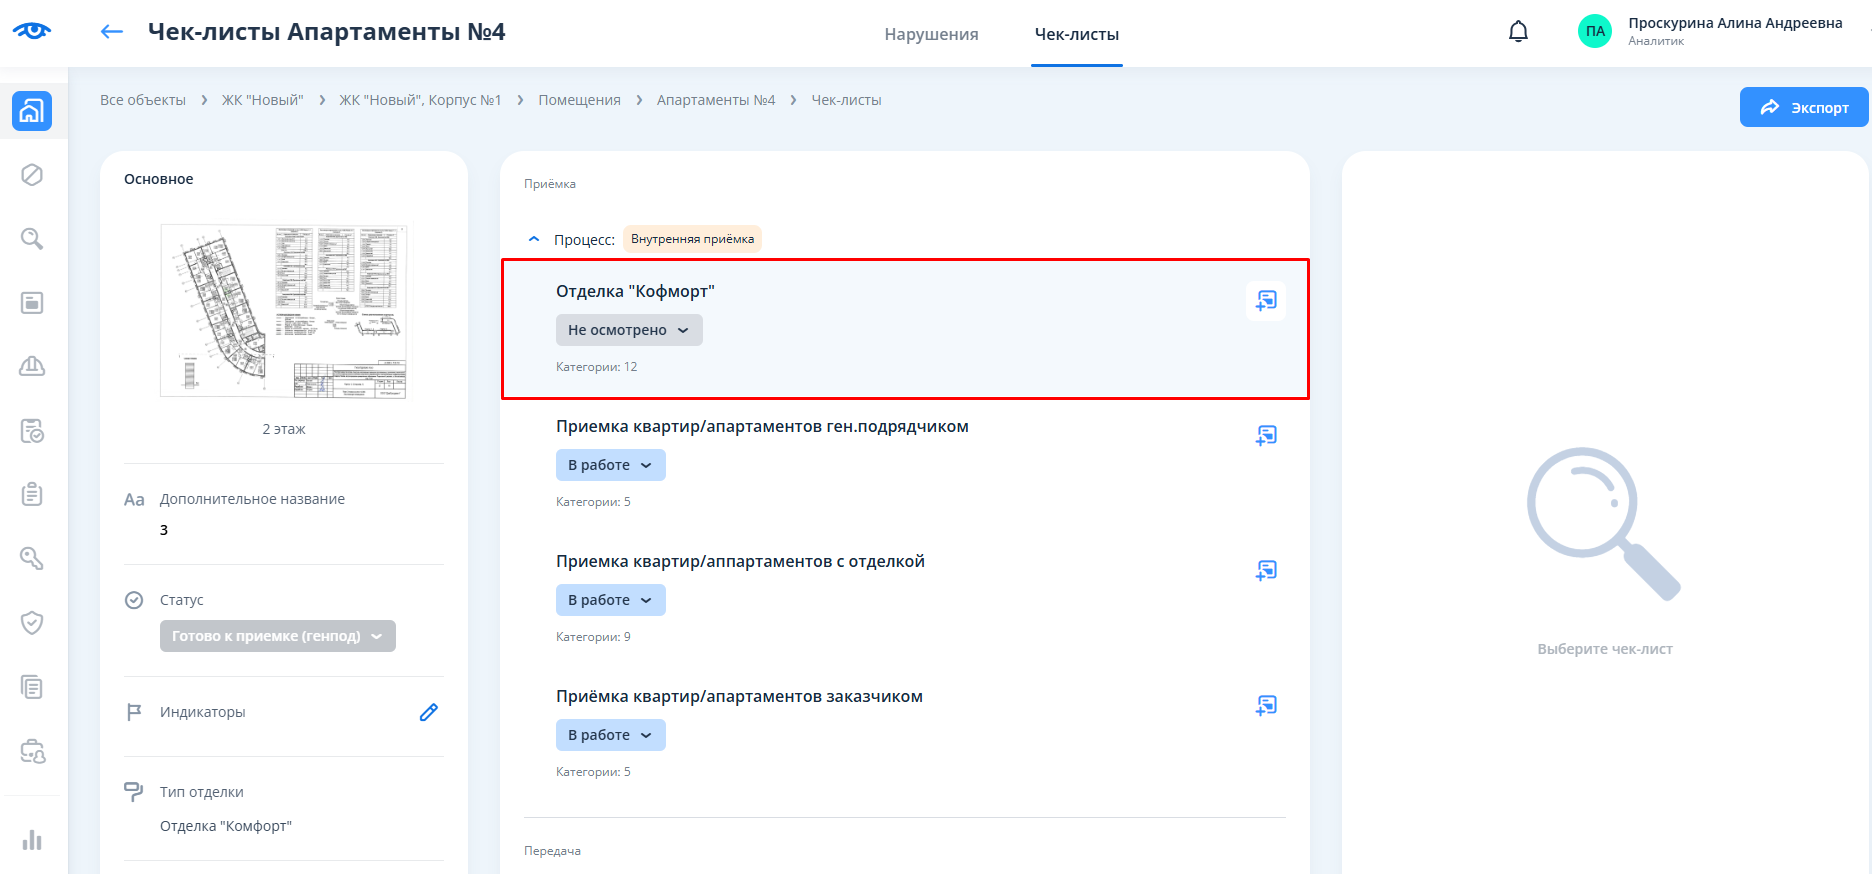
Task: Edit indicators using the pencil icon
Action: pyautogui.click(x=429, y=712)
